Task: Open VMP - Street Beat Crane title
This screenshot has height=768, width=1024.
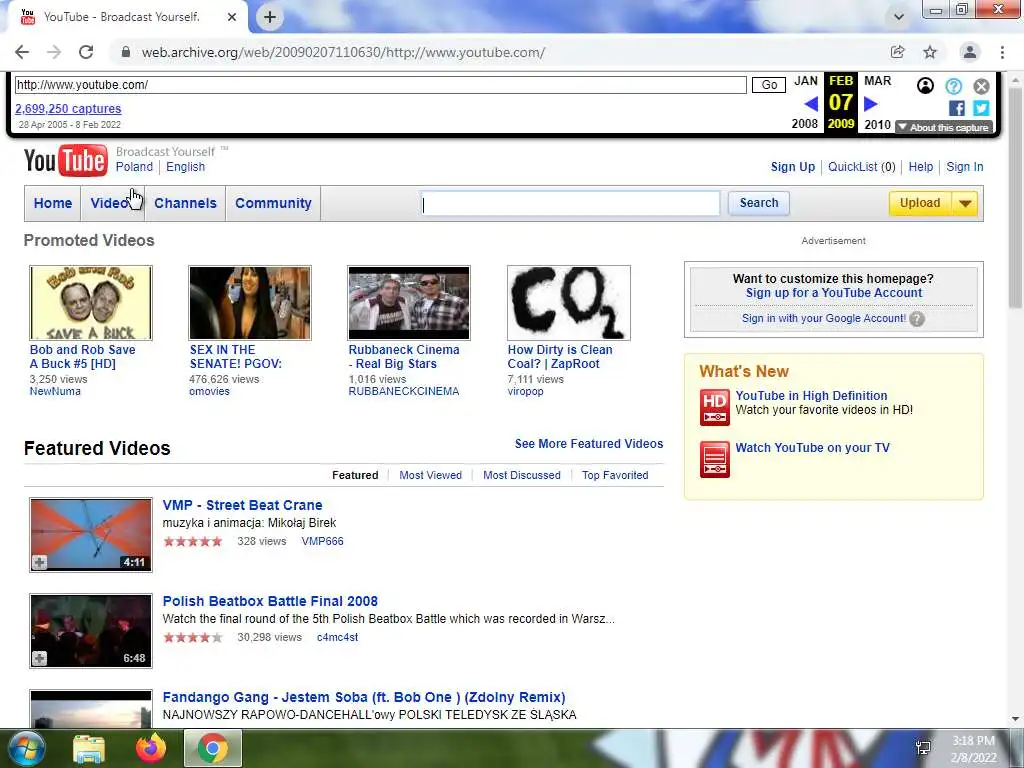Action: pos(242,505)
